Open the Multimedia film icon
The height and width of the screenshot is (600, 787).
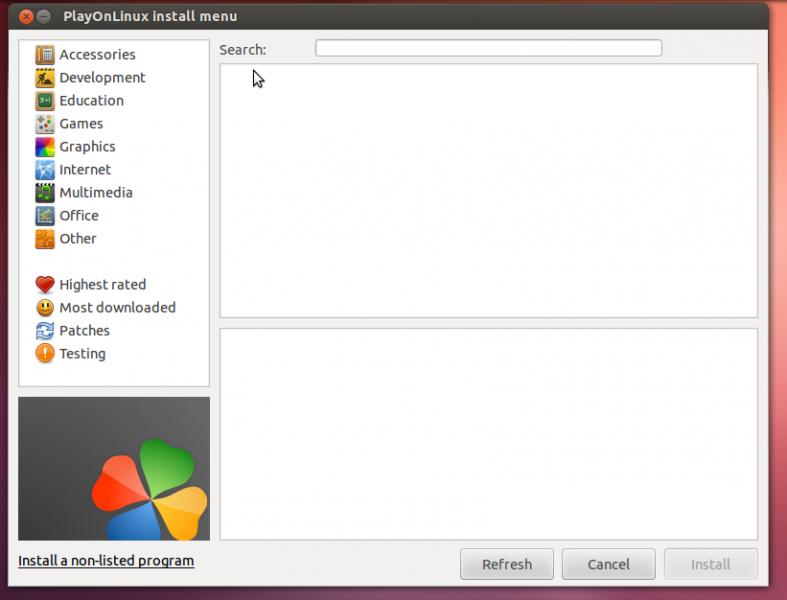(45, 193)
